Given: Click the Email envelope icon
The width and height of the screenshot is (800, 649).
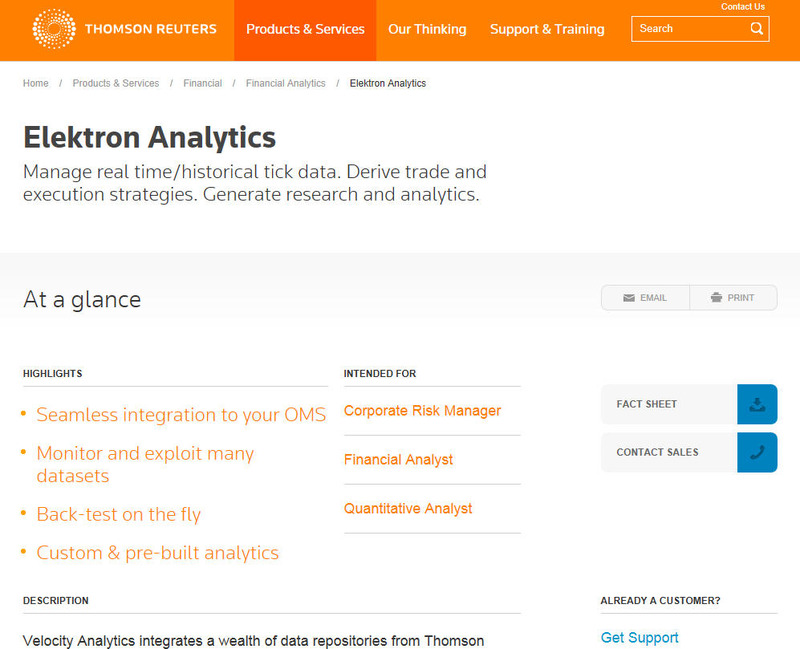Looking at the screenshot, I should [629, 298].
